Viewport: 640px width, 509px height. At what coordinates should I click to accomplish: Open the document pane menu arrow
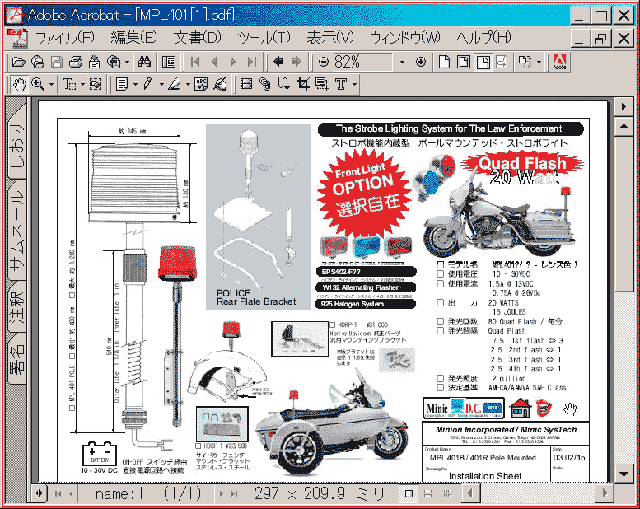click(x=624, y=107)
